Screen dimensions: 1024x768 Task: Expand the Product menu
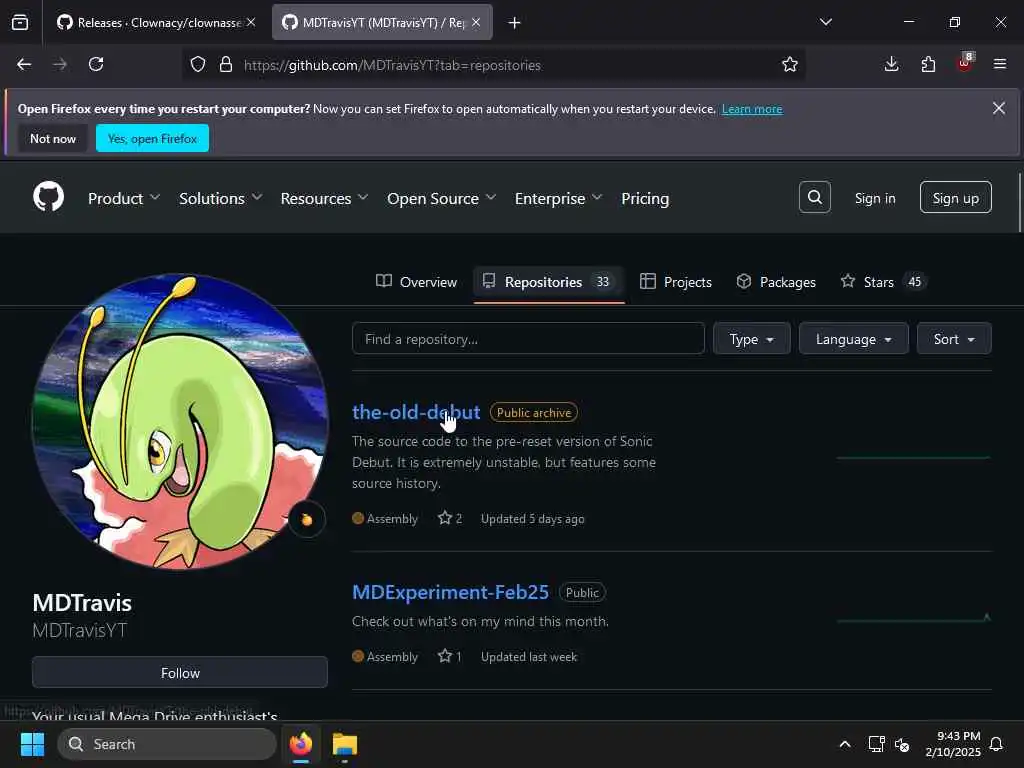123,198
